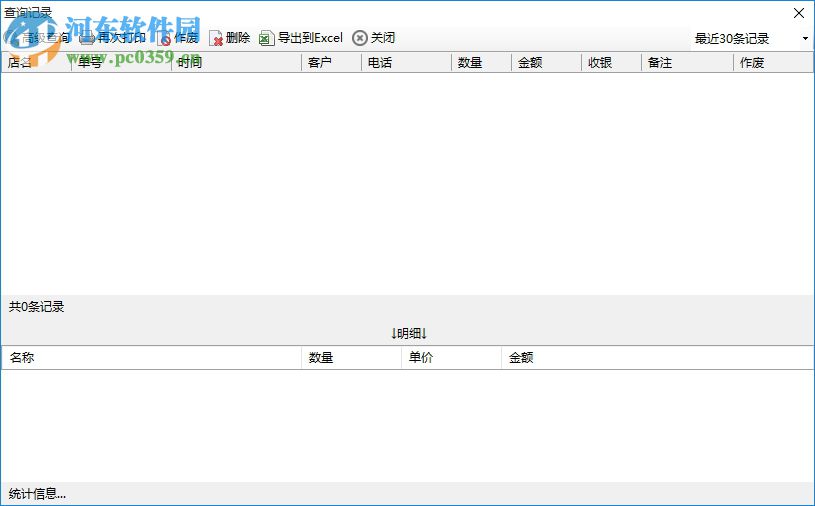Sort by the 电话 column header
This screenshot has height=506, width=815.
(406, 62)
